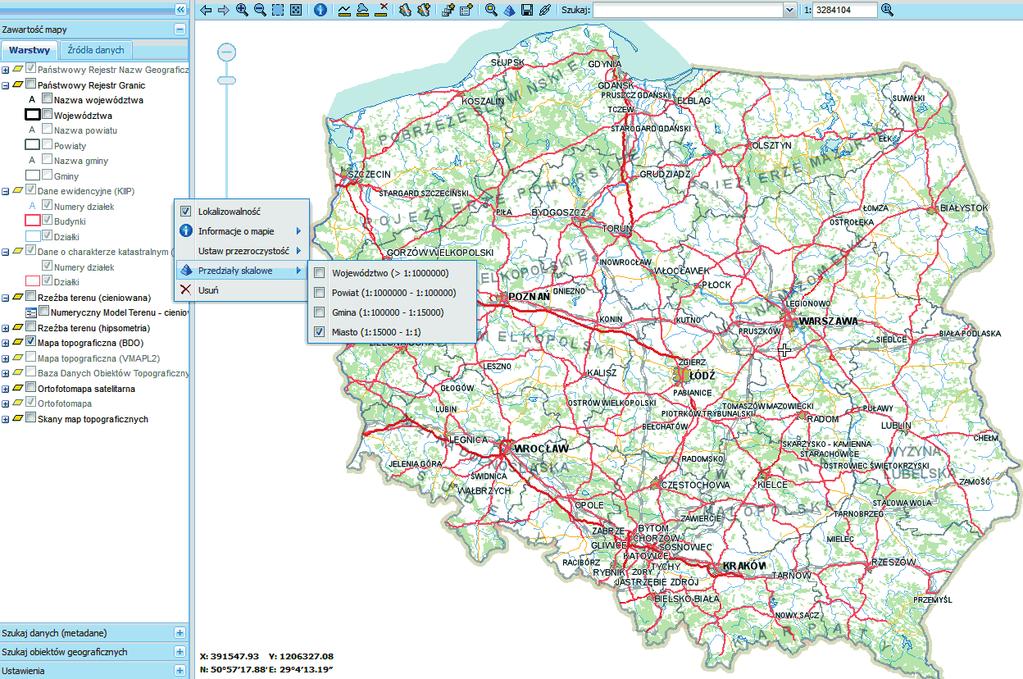
Task: Enable Skany map topograficznych checkbox
Action: pos(31,418)
